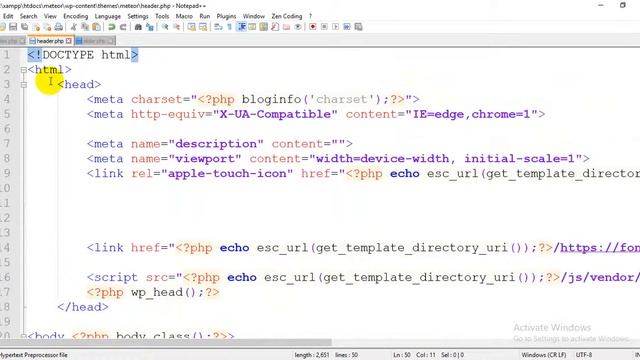The image size is (640, 360).
Task: Open Folder as Workspace toolbar icon
Action: click(287, 27)
